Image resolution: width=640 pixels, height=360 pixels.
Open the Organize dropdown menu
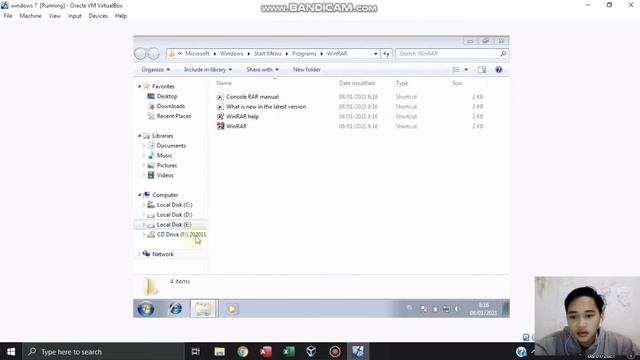click(156, 70)
